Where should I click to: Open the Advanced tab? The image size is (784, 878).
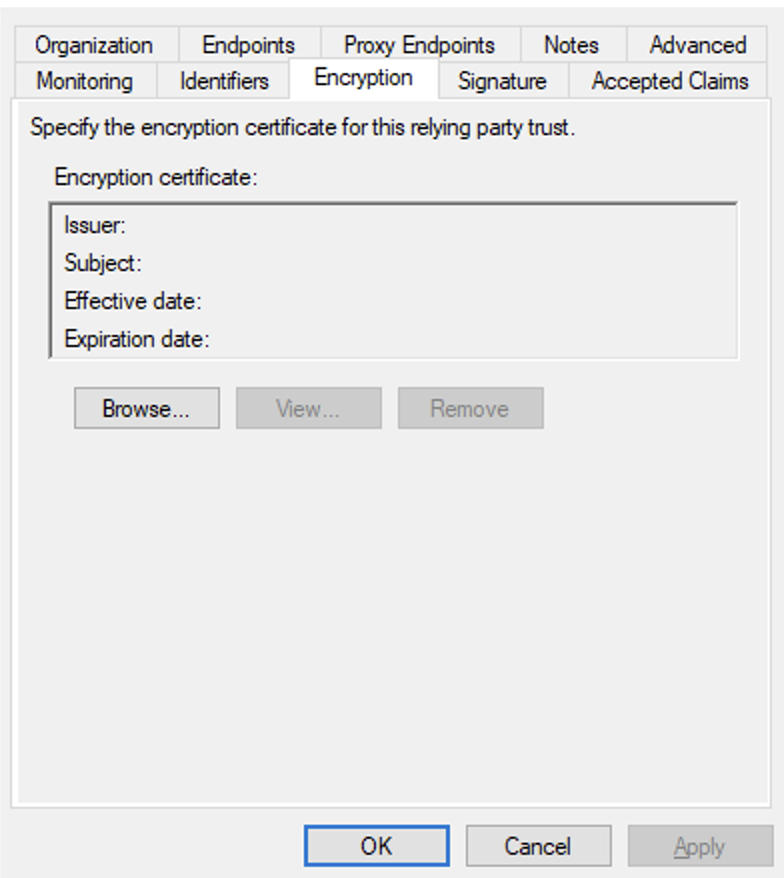pyautogui.click(x=697, y=45)
